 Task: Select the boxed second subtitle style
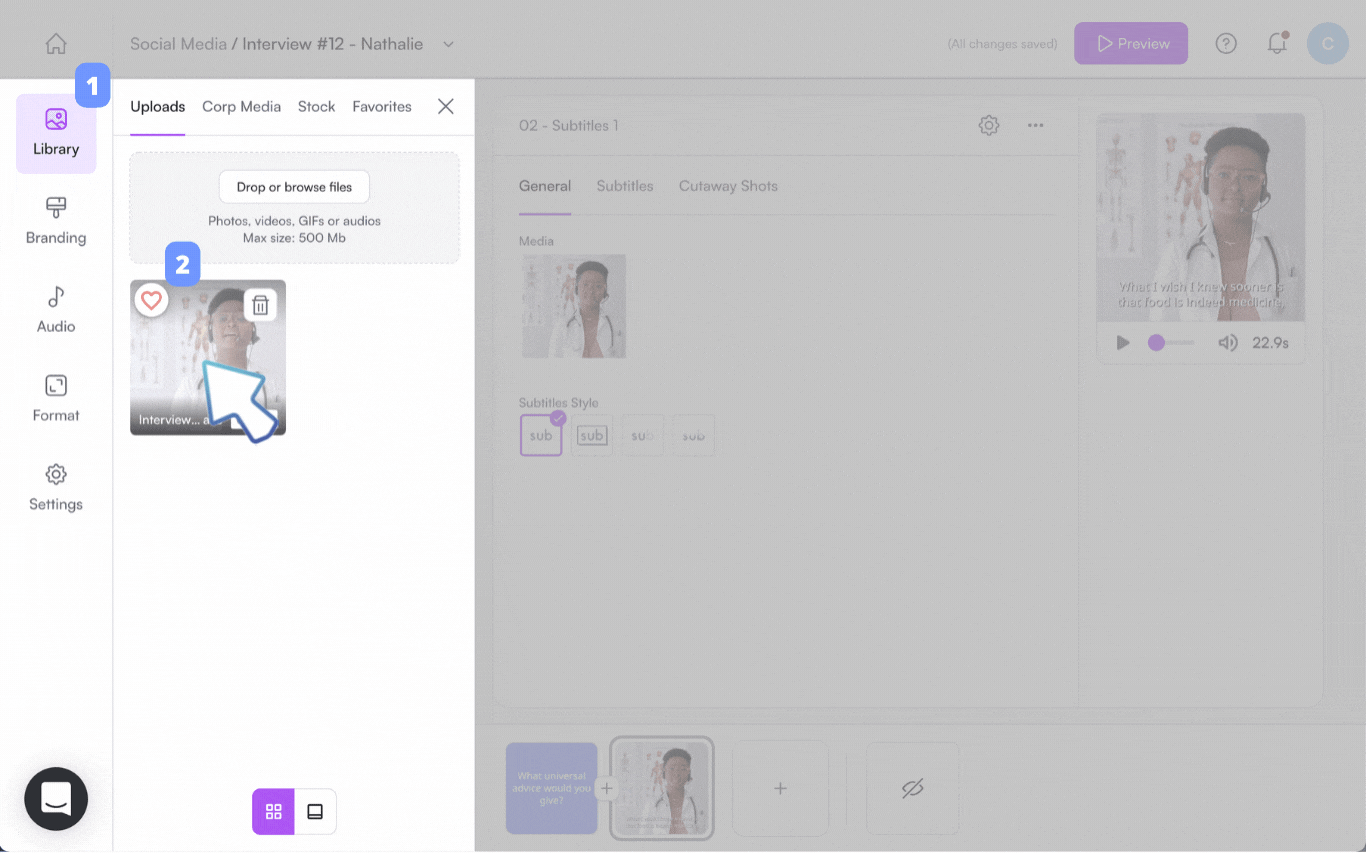592,436
